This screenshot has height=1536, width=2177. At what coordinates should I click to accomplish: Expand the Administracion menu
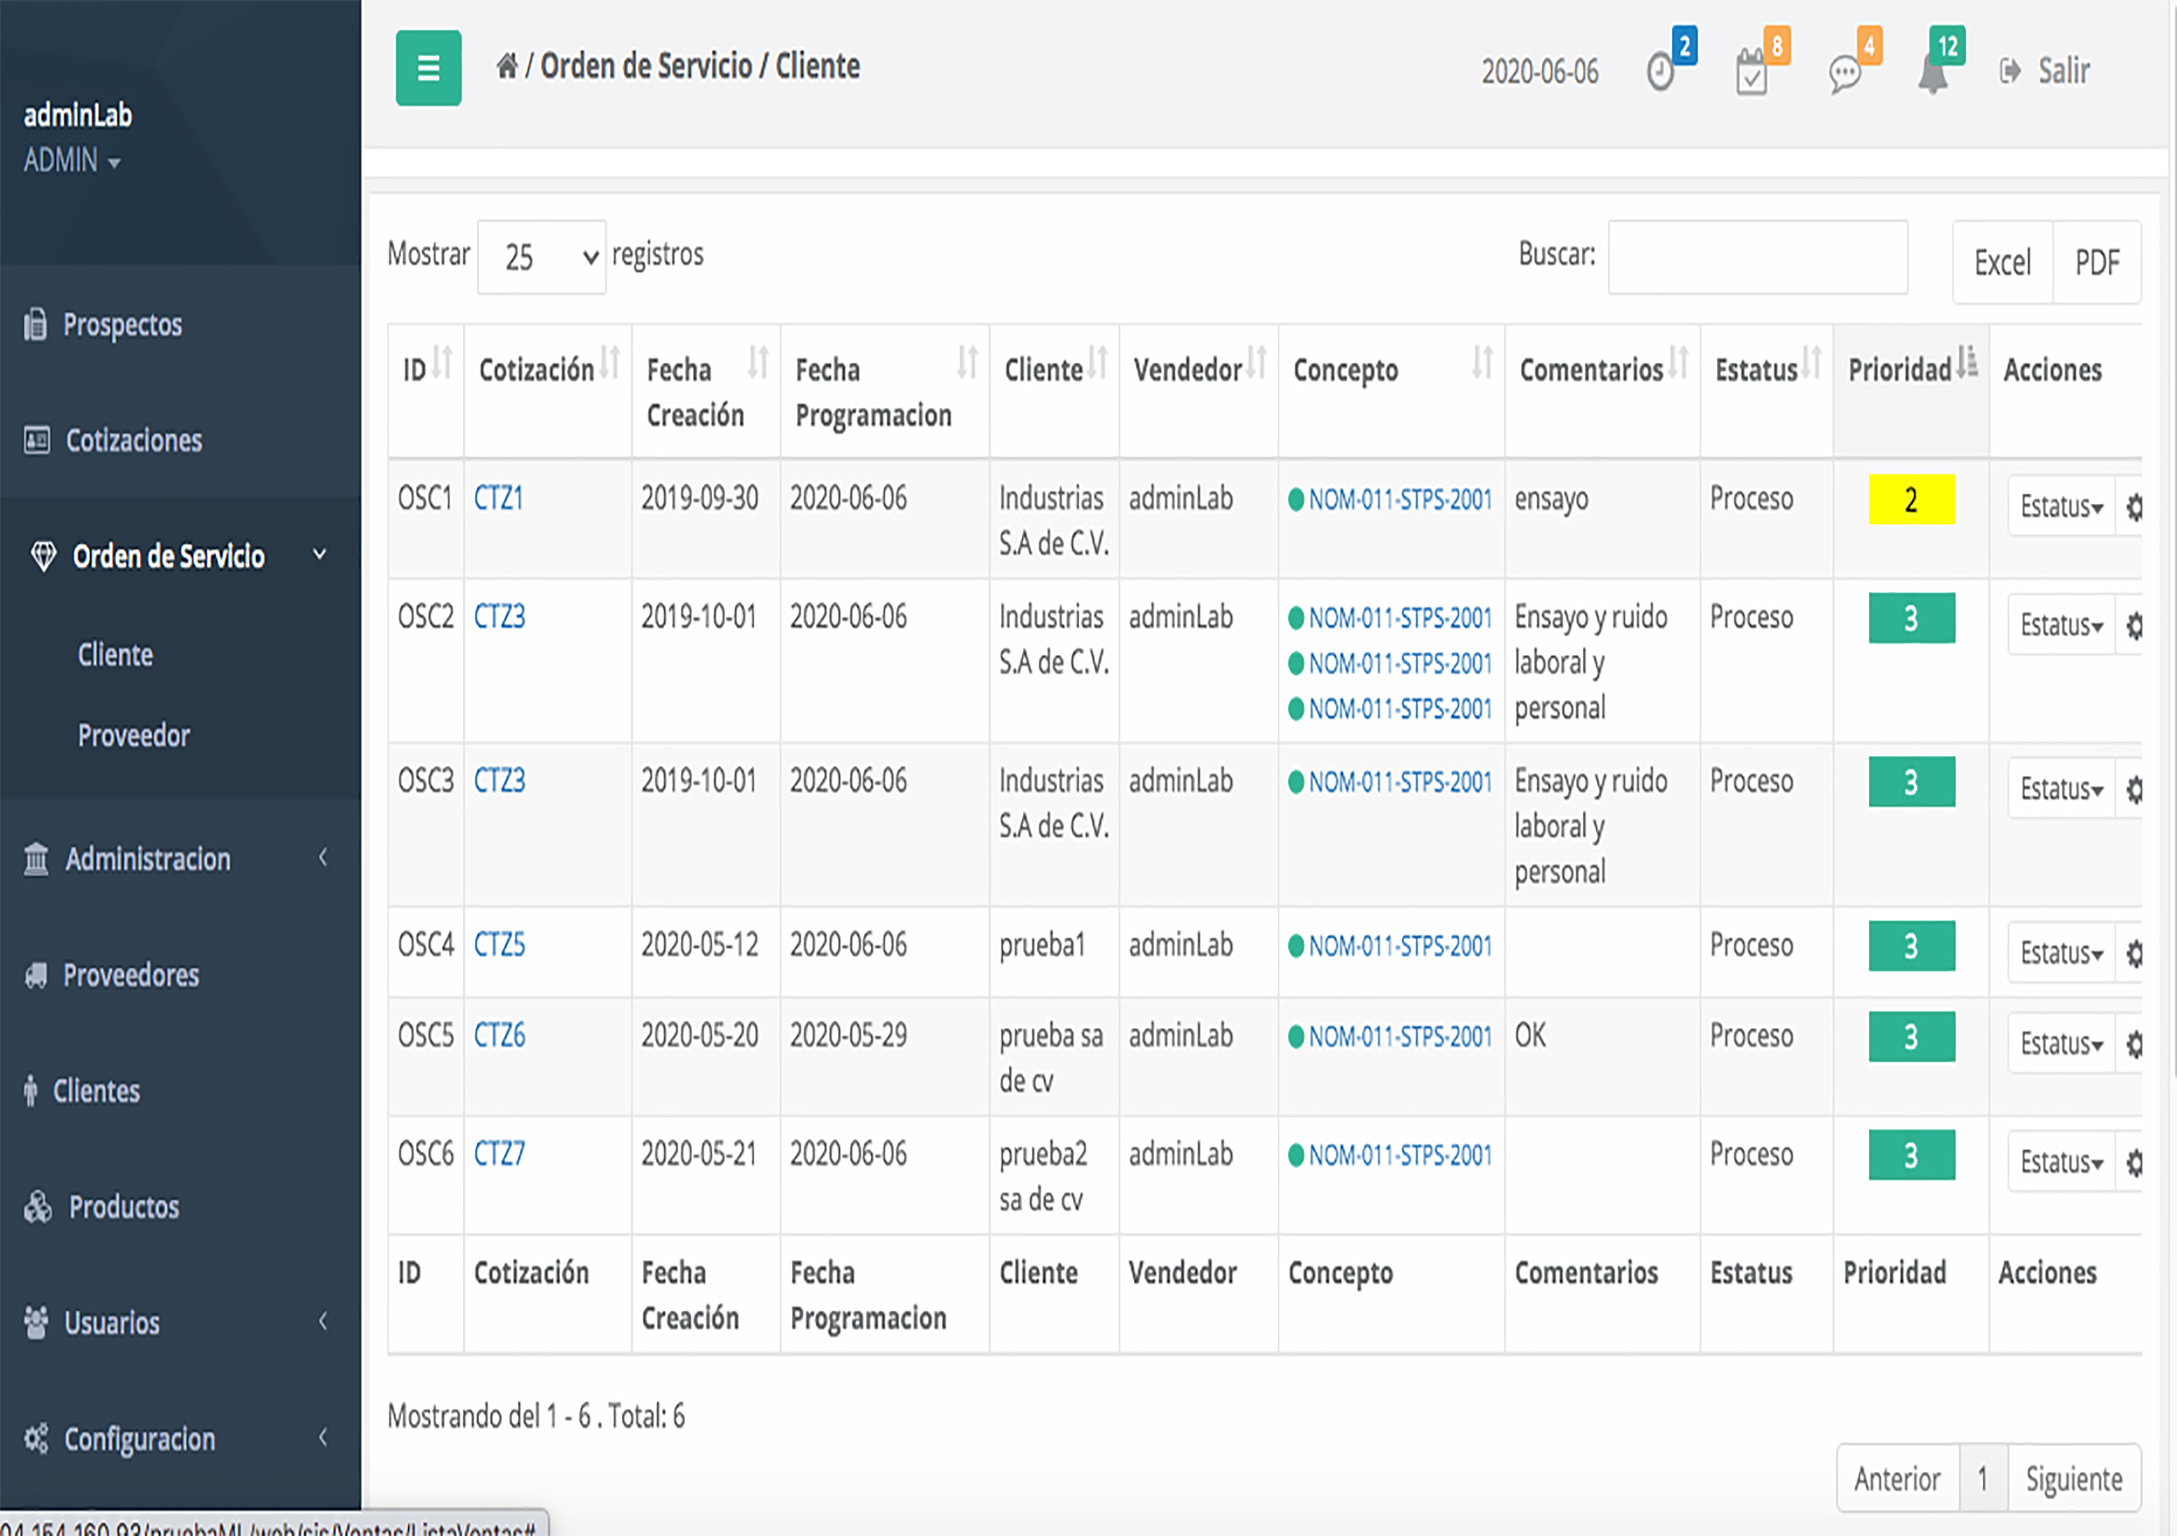click(180, 859)
